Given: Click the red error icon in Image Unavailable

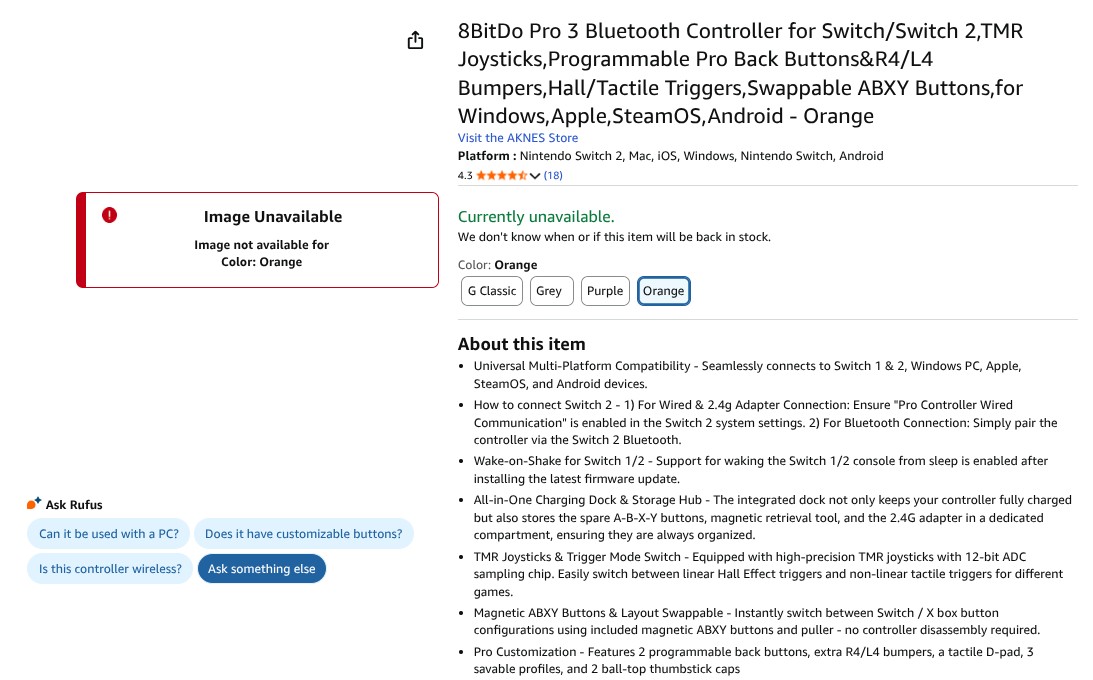Looking at the screenshot, I should click(x=109, y=215).
